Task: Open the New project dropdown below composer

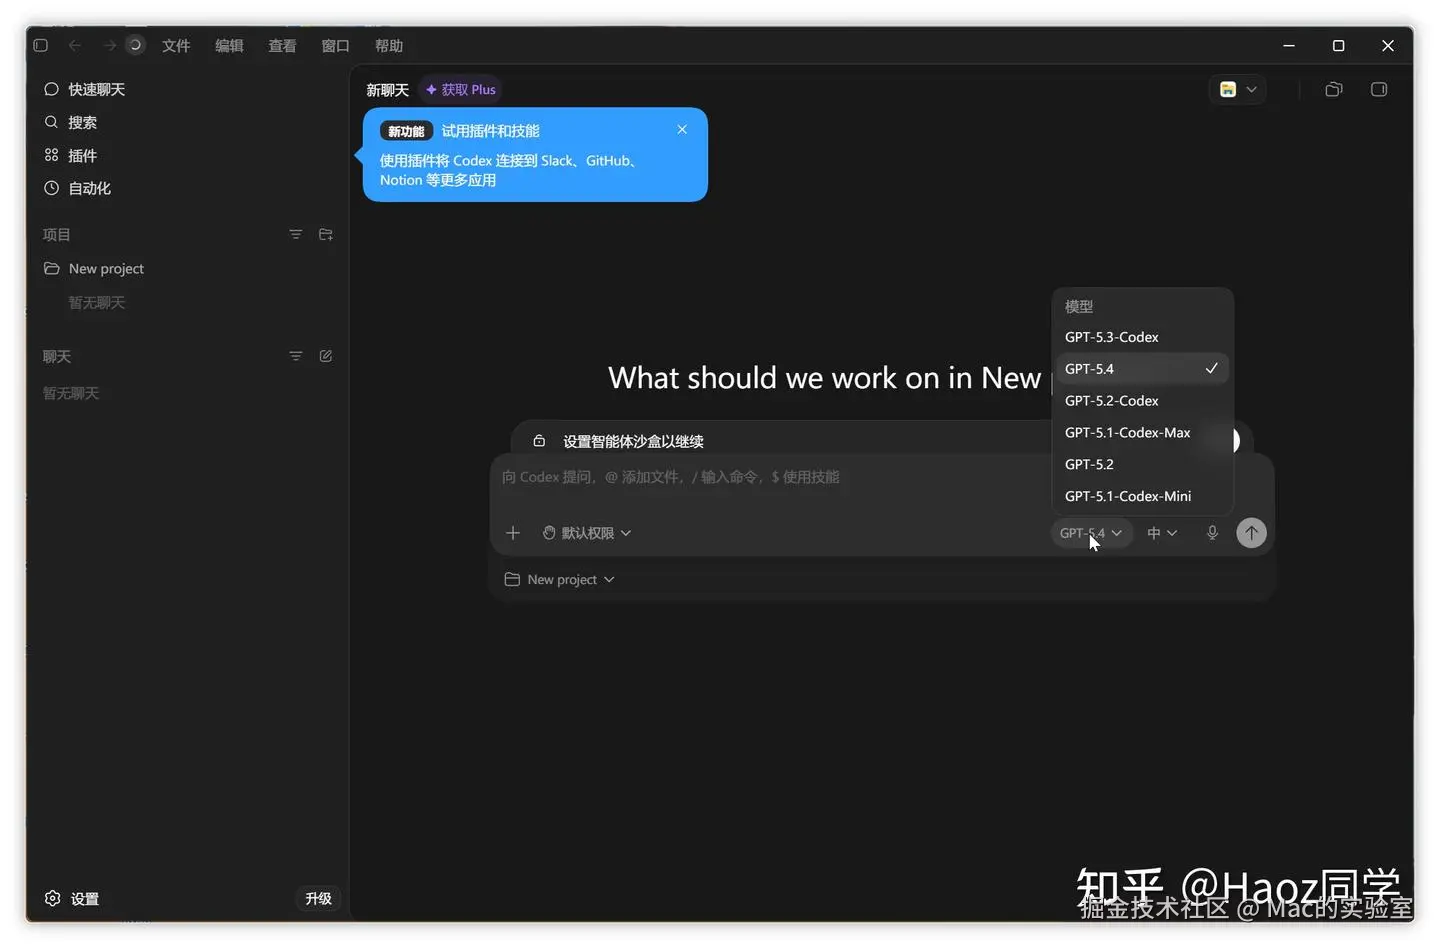Action: click(560, 580)
